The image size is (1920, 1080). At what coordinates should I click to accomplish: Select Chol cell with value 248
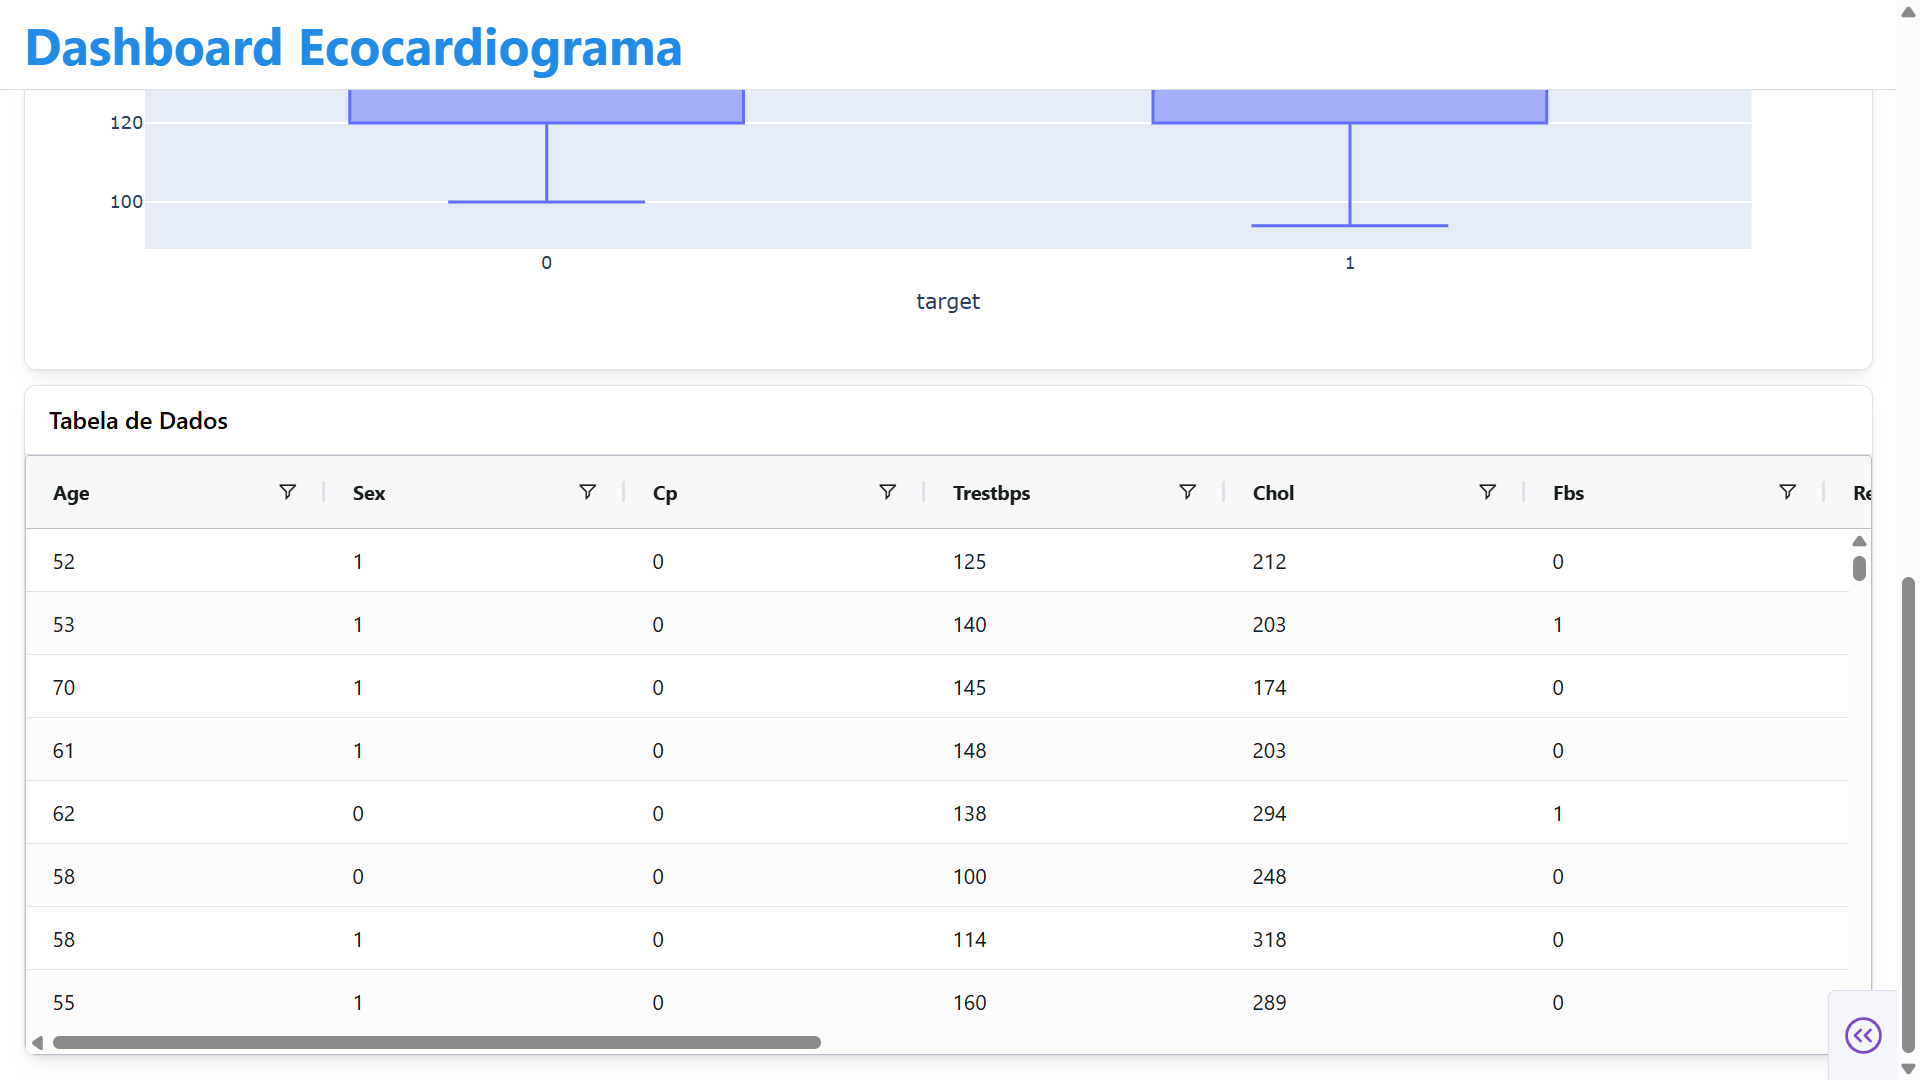tap(1375, 876)
